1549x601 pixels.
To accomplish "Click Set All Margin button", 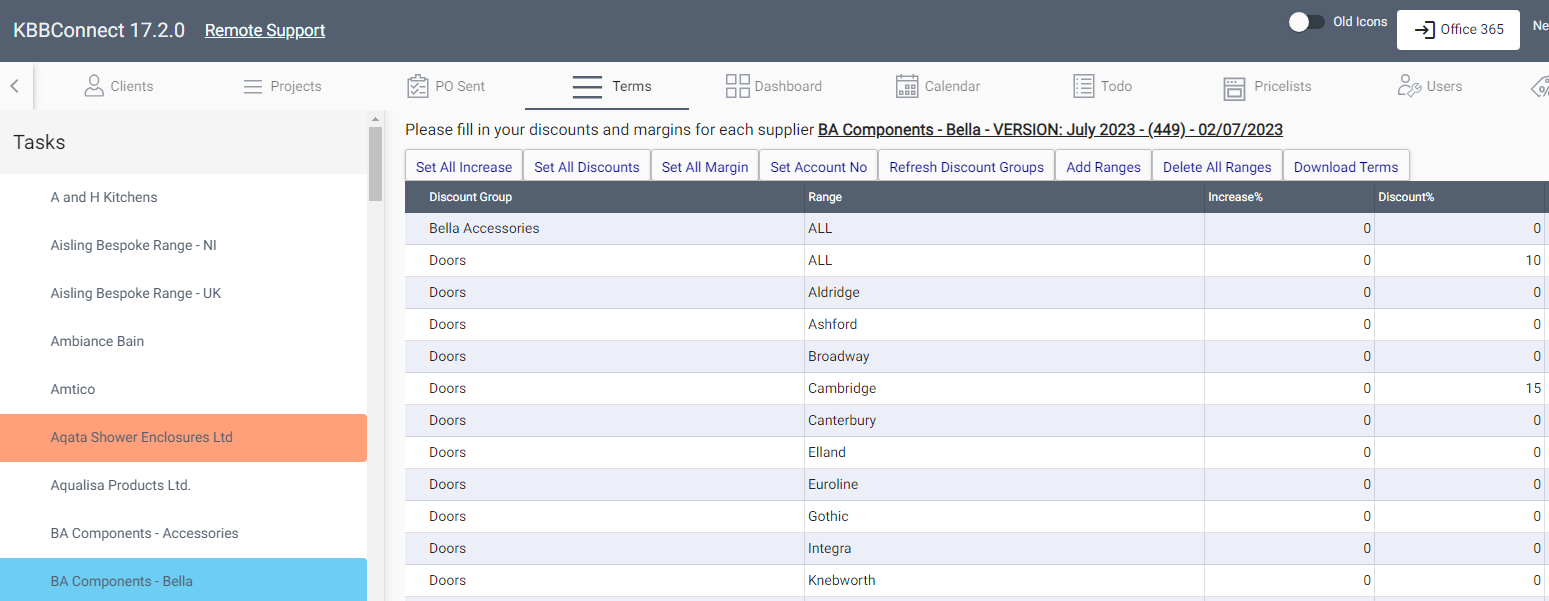I will pos(705,167).
